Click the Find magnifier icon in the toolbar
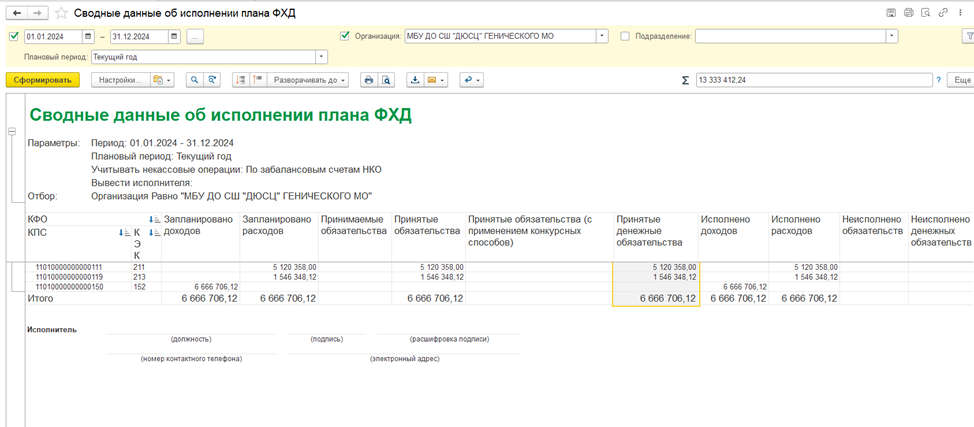 (x=195, y=80)
